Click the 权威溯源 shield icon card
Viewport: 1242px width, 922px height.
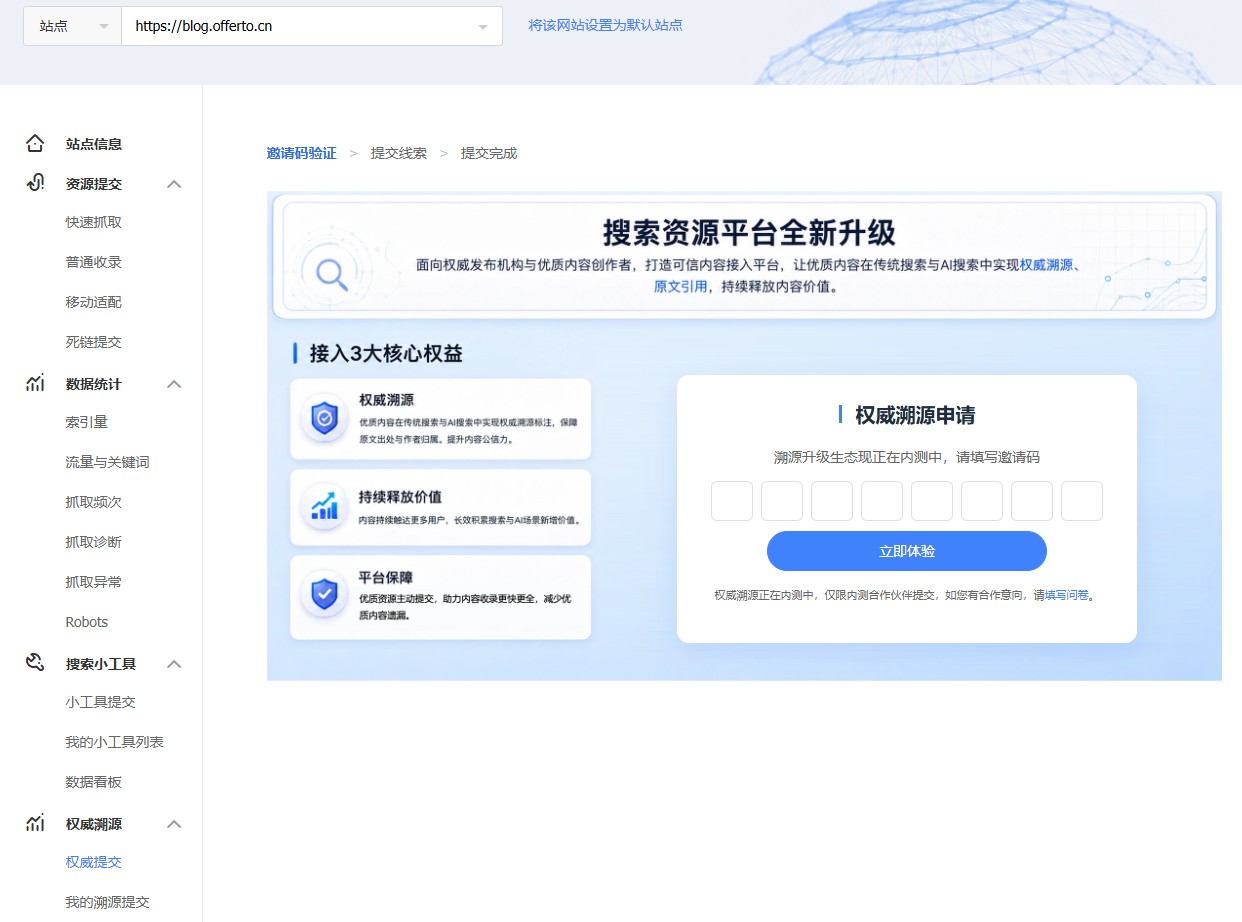click(324, 418)
